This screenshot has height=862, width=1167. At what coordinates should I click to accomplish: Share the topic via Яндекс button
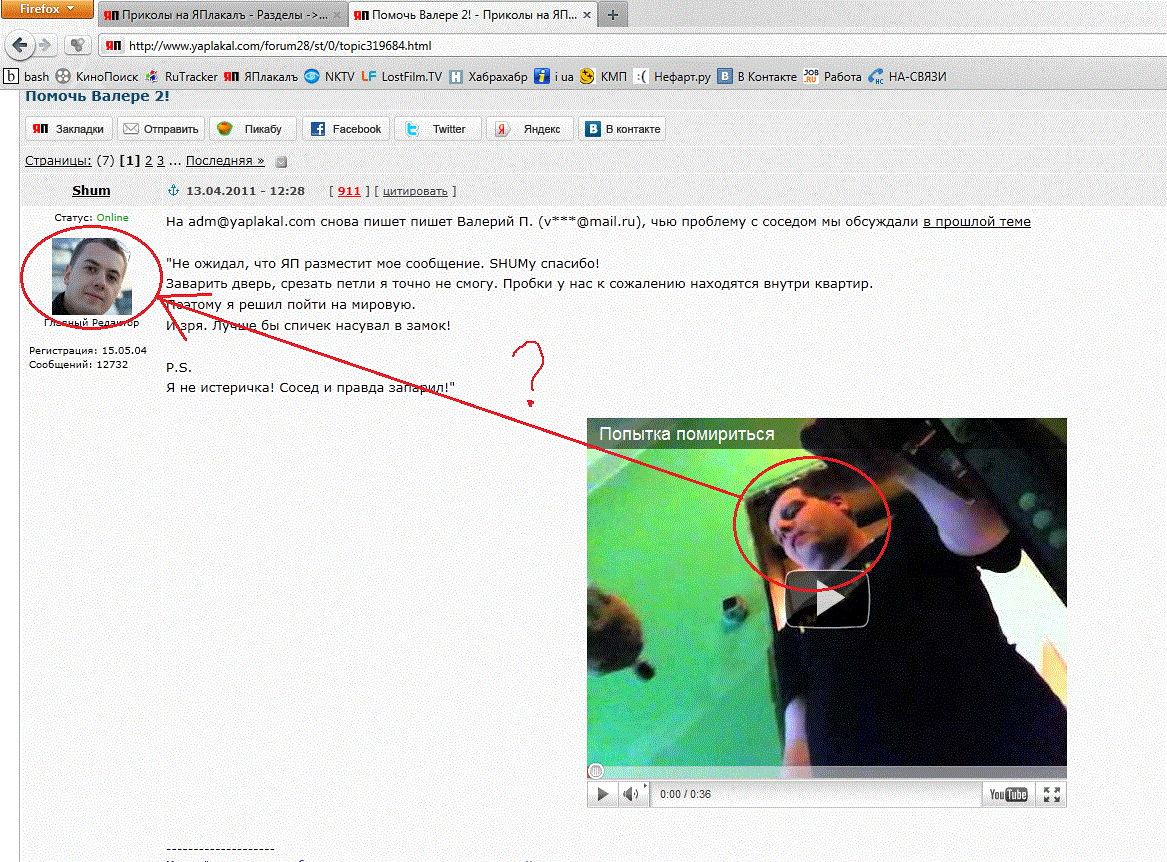click(x=531, y=129)
